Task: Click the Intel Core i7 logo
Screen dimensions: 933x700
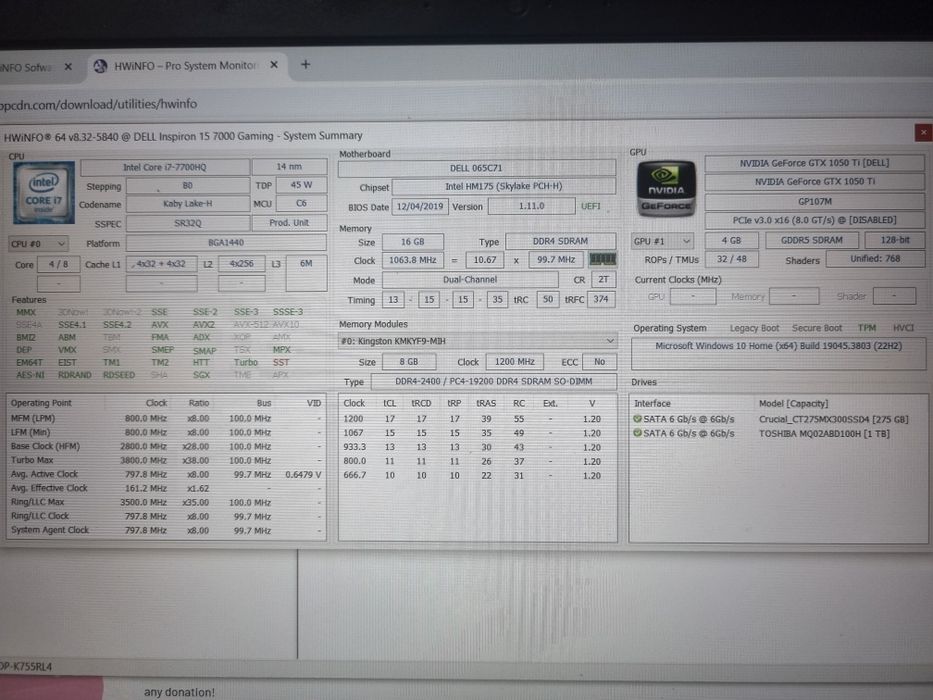Action: 43,192
